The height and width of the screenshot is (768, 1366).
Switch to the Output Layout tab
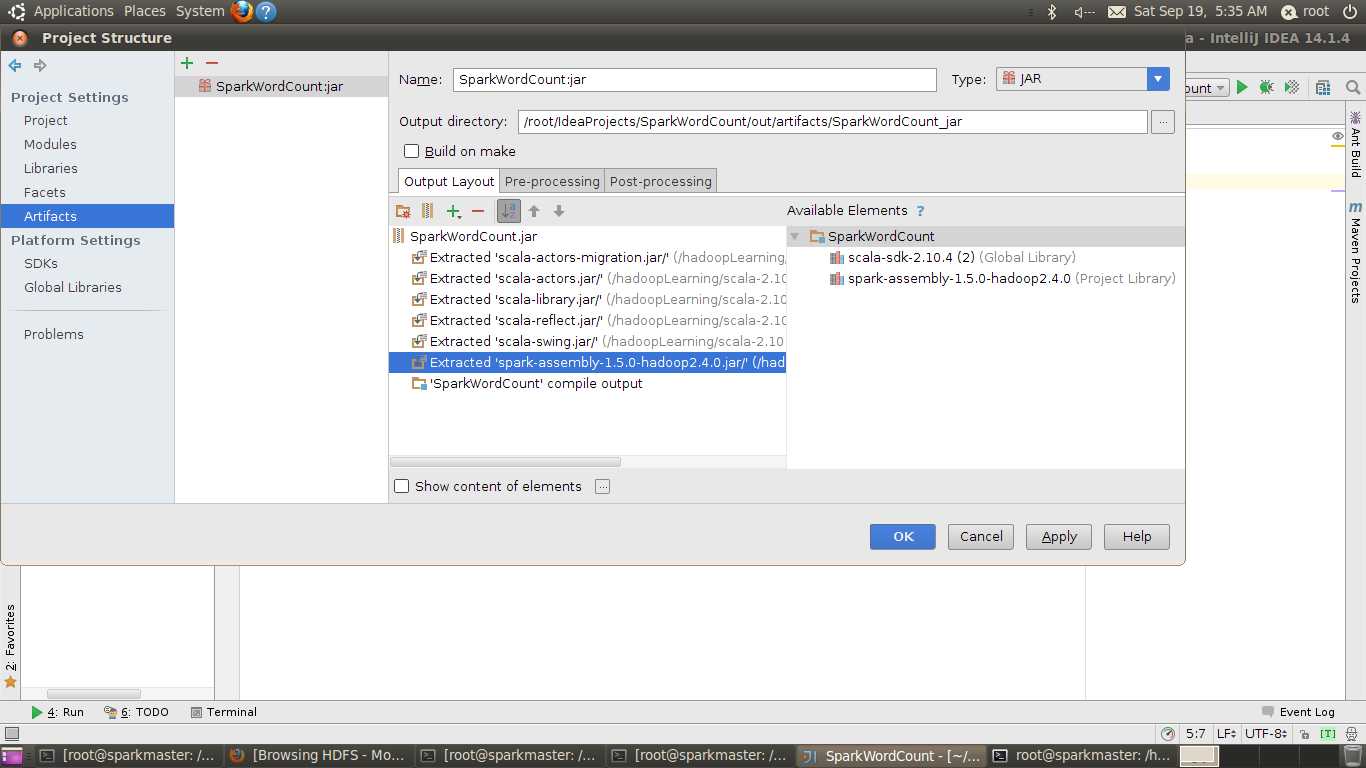click(x=449, y=181)
